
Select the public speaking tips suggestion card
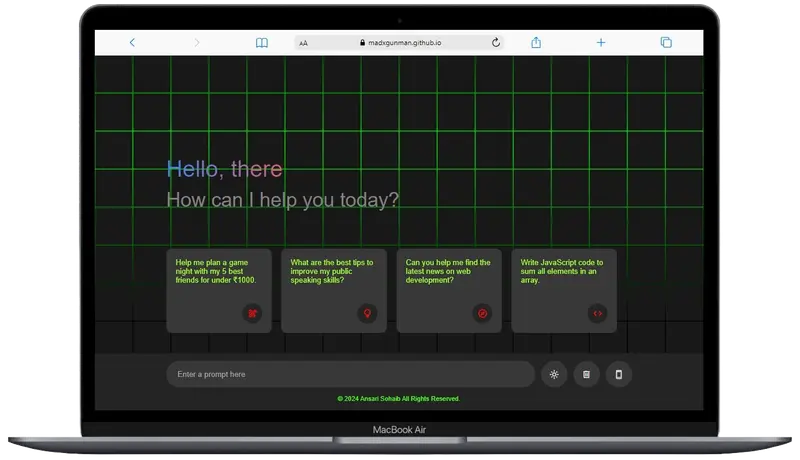coord(334,291)
